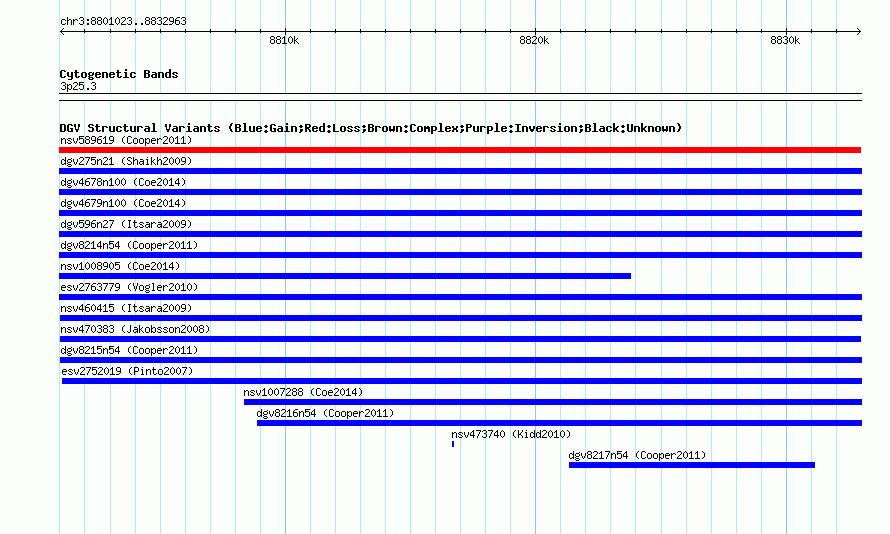Click the blue nsv1007288 gain bar
This screenshot has height=534, width=890.
(553, 402)
